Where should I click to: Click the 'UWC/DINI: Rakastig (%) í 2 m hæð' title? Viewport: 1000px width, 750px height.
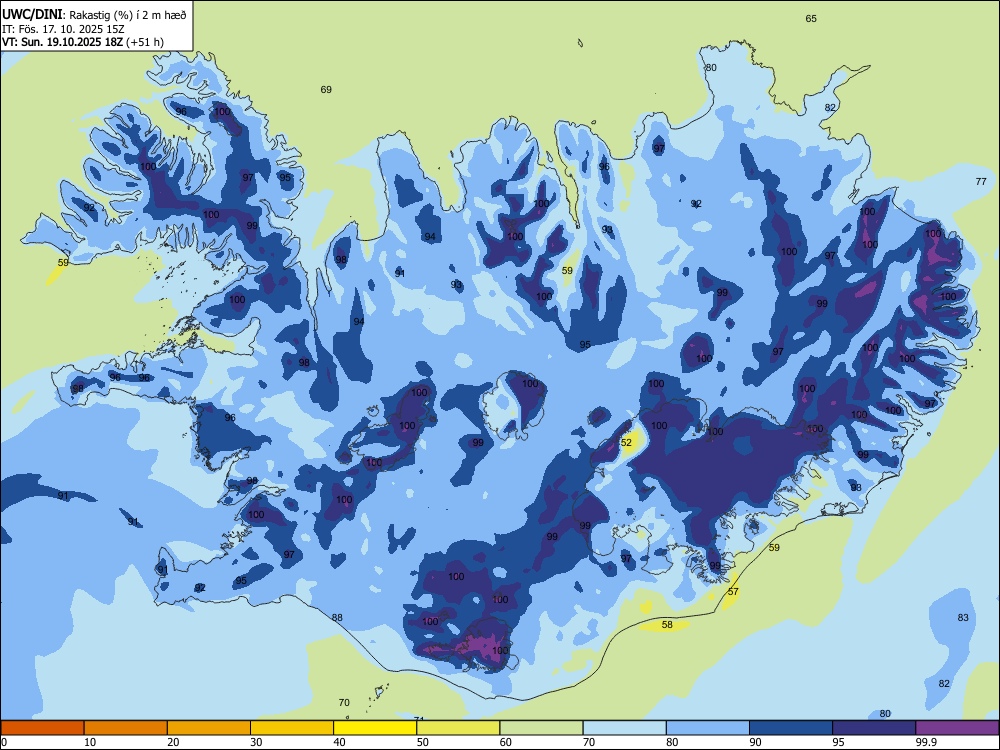click(94, 14)
